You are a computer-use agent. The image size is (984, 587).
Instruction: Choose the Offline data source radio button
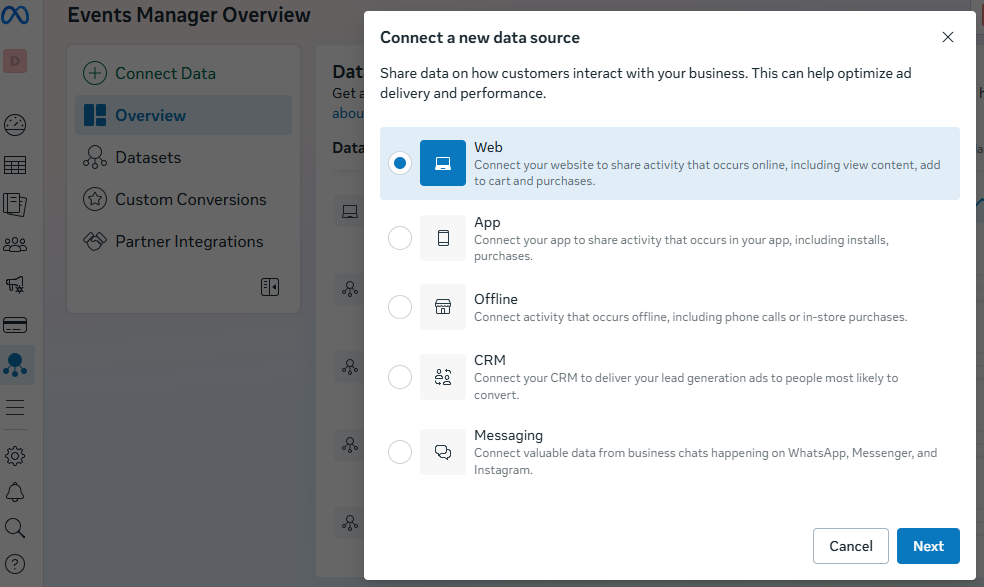[400, 307]
